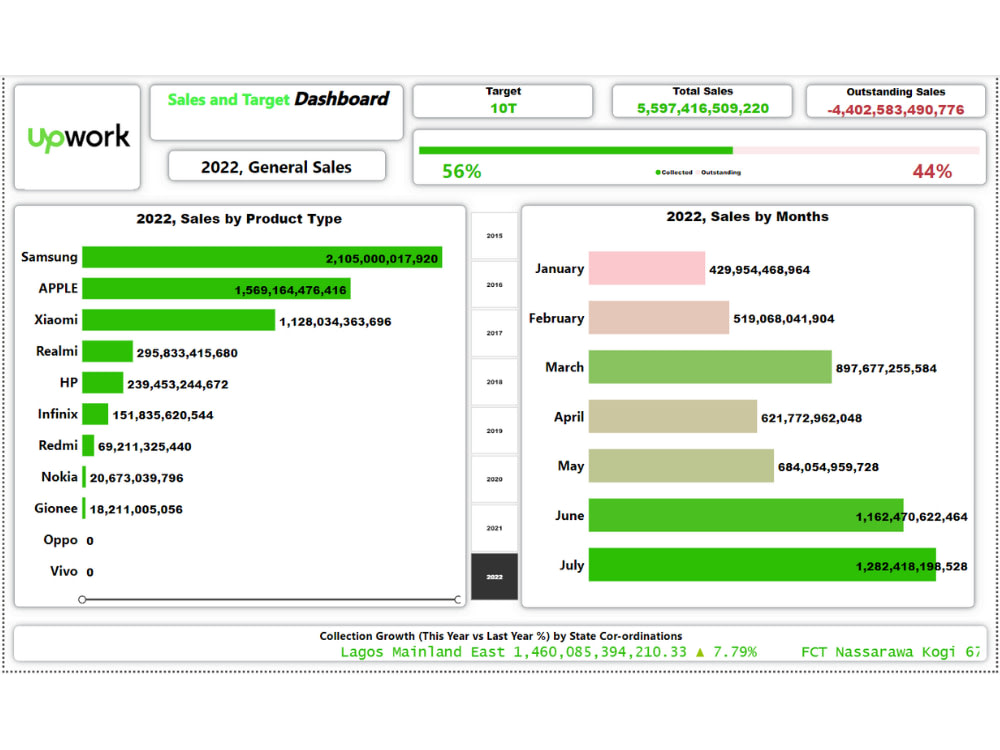
Task: Toggle the Outstanding legend indicator
Action: pyautogui.click(x=718, y=170)
